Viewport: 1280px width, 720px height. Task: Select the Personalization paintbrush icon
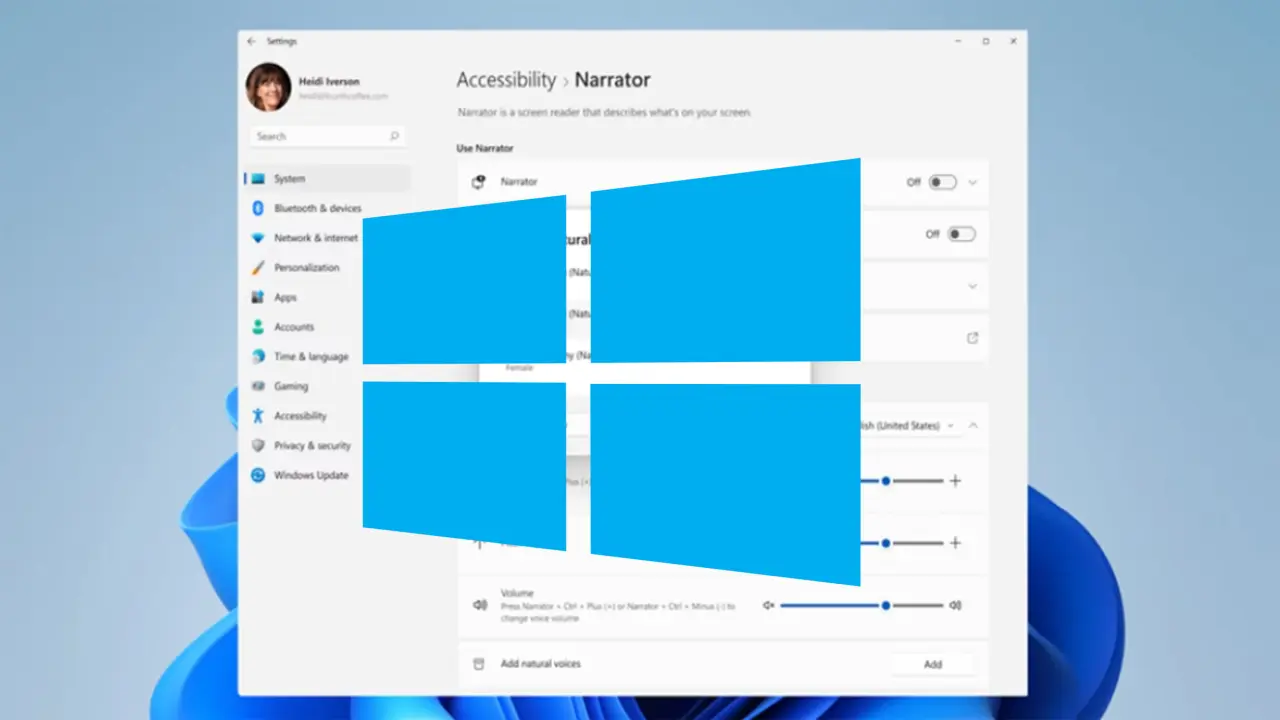coord(257,268)
